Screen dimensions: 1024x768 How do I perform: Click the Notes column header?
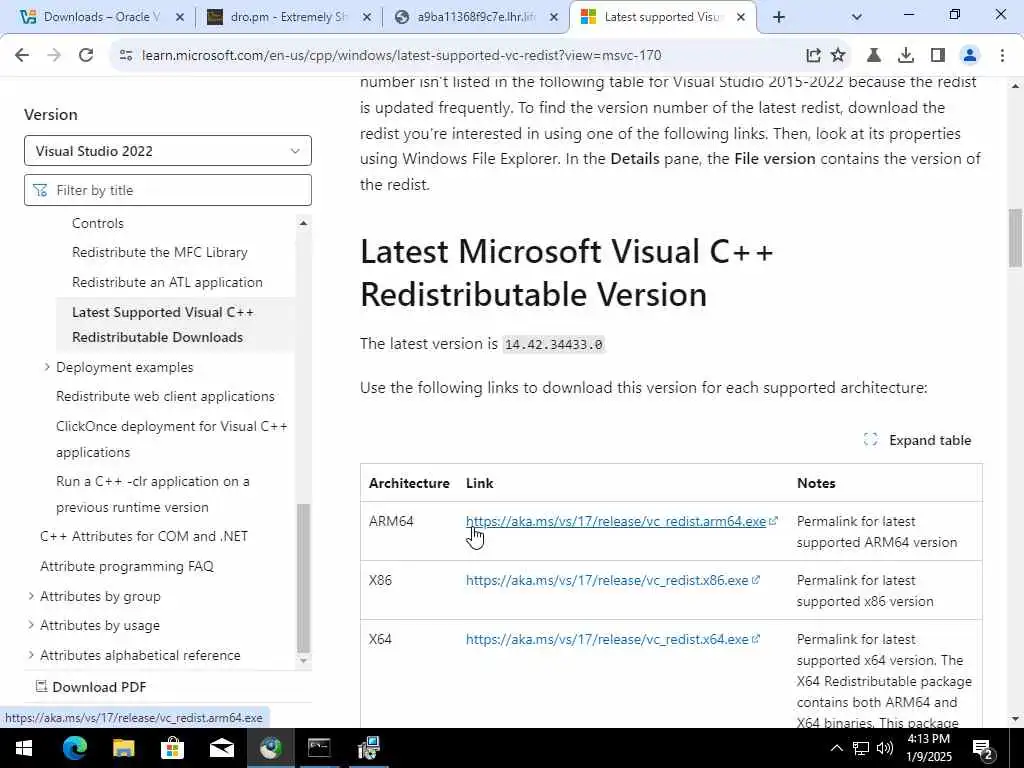(816, 483)
